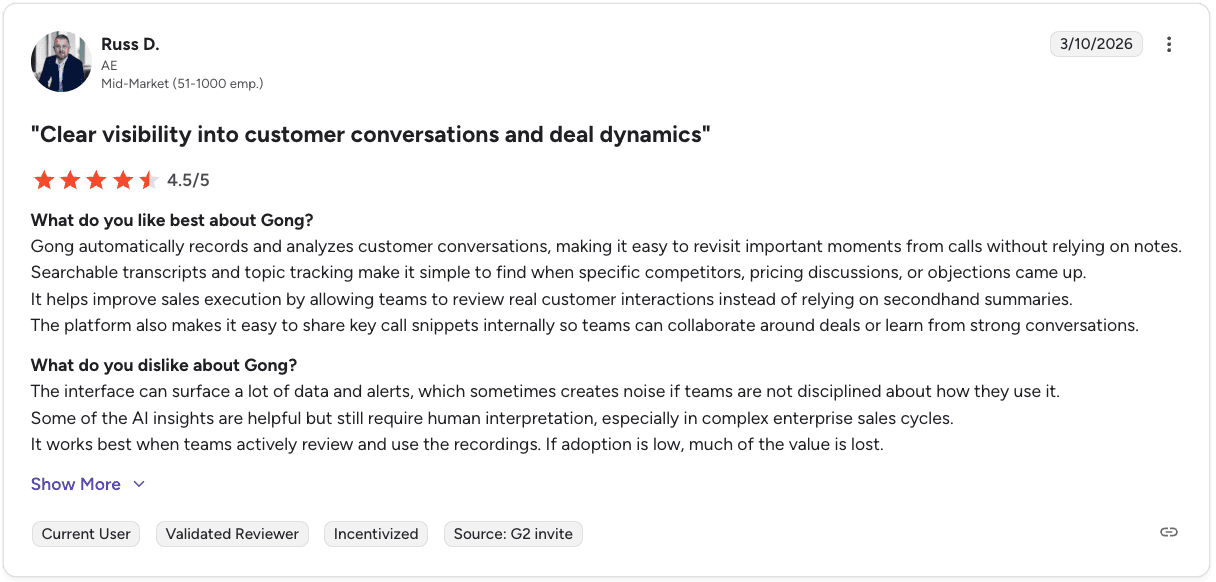This screenshot has width=1216, height=582.
Task: Open the review title about clear visibility
Action: pos(370,135)
